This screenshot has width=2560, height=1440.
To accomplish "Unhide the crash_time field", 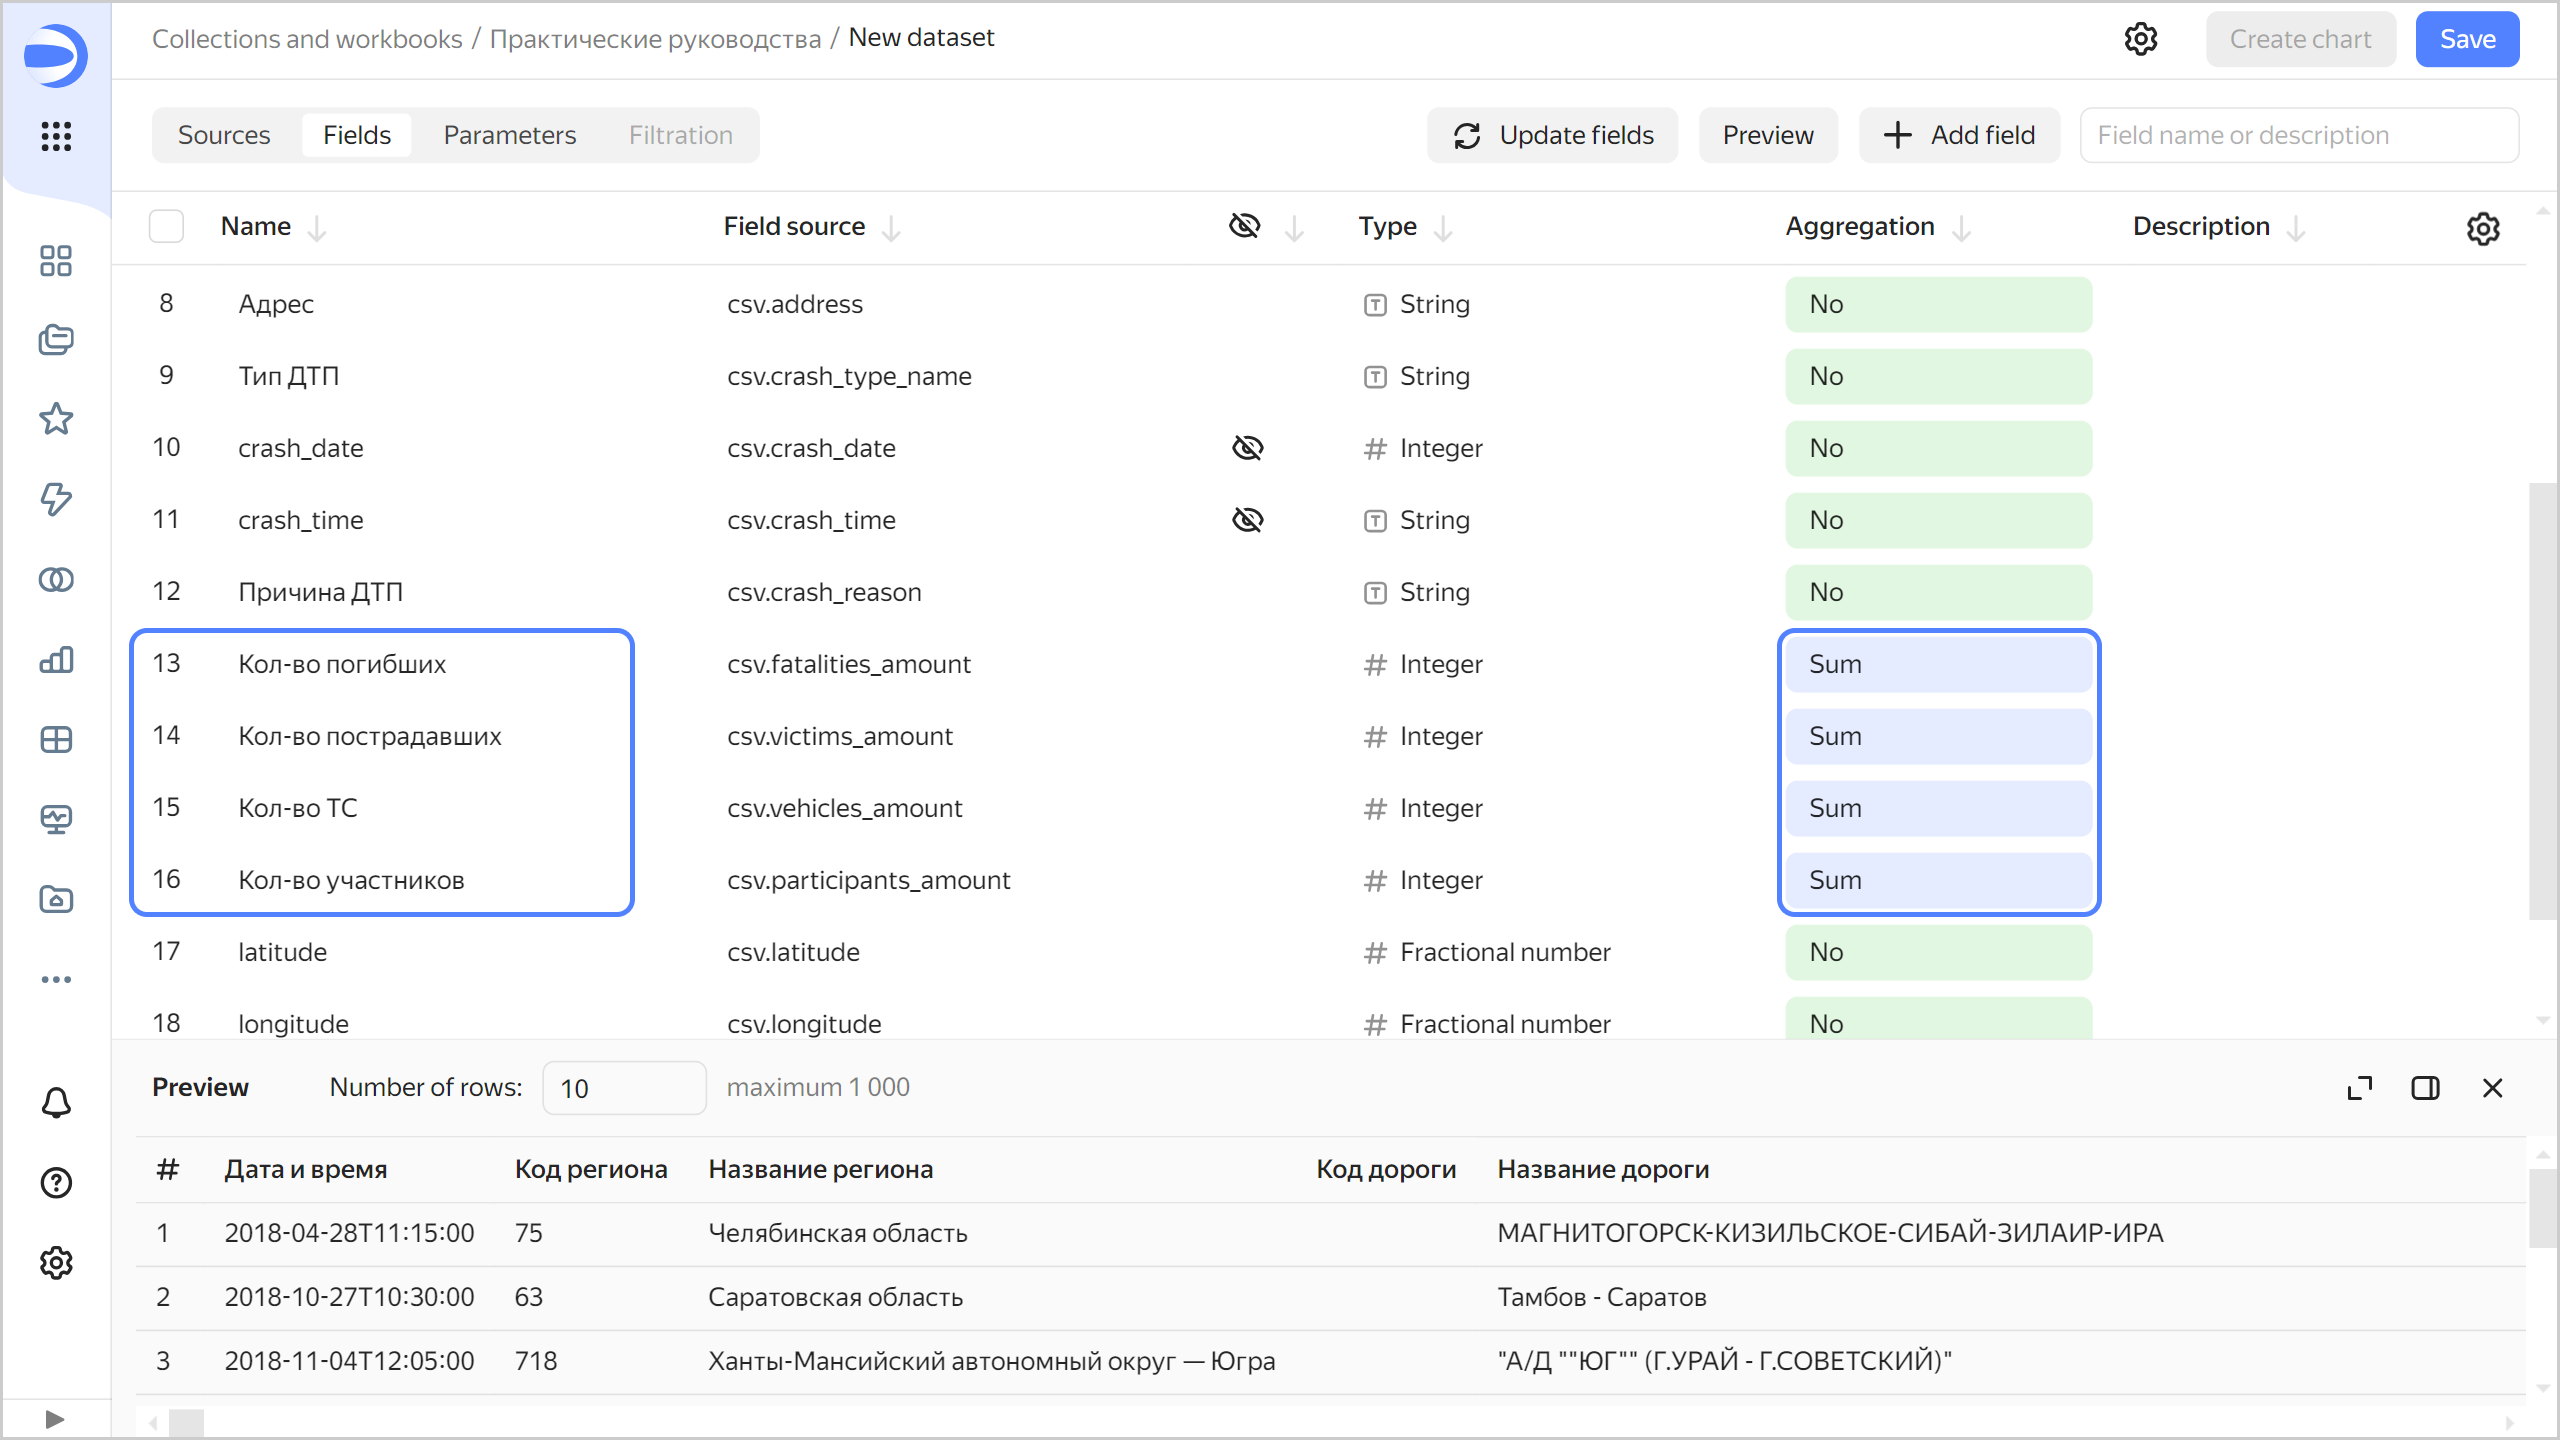I will (x=1247, y=520).
